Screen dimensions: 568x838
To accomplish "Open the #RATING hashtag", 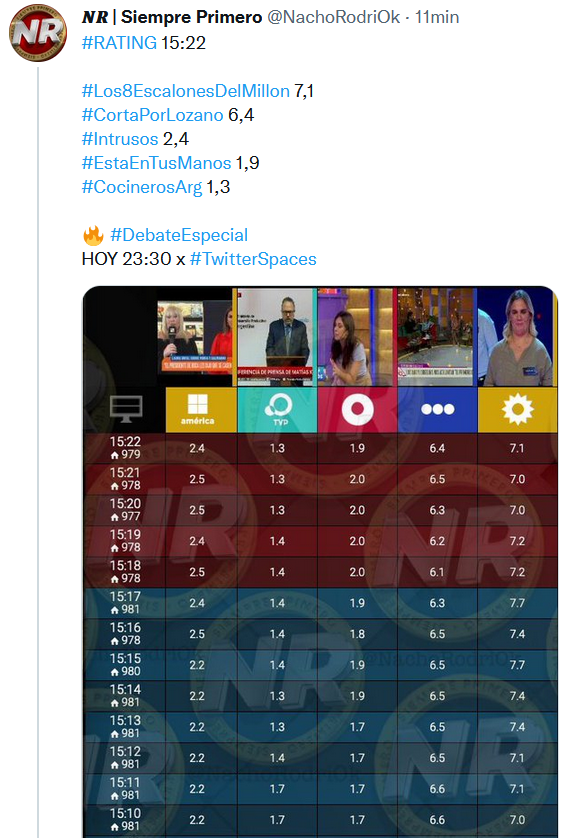I will click(119, 43).
